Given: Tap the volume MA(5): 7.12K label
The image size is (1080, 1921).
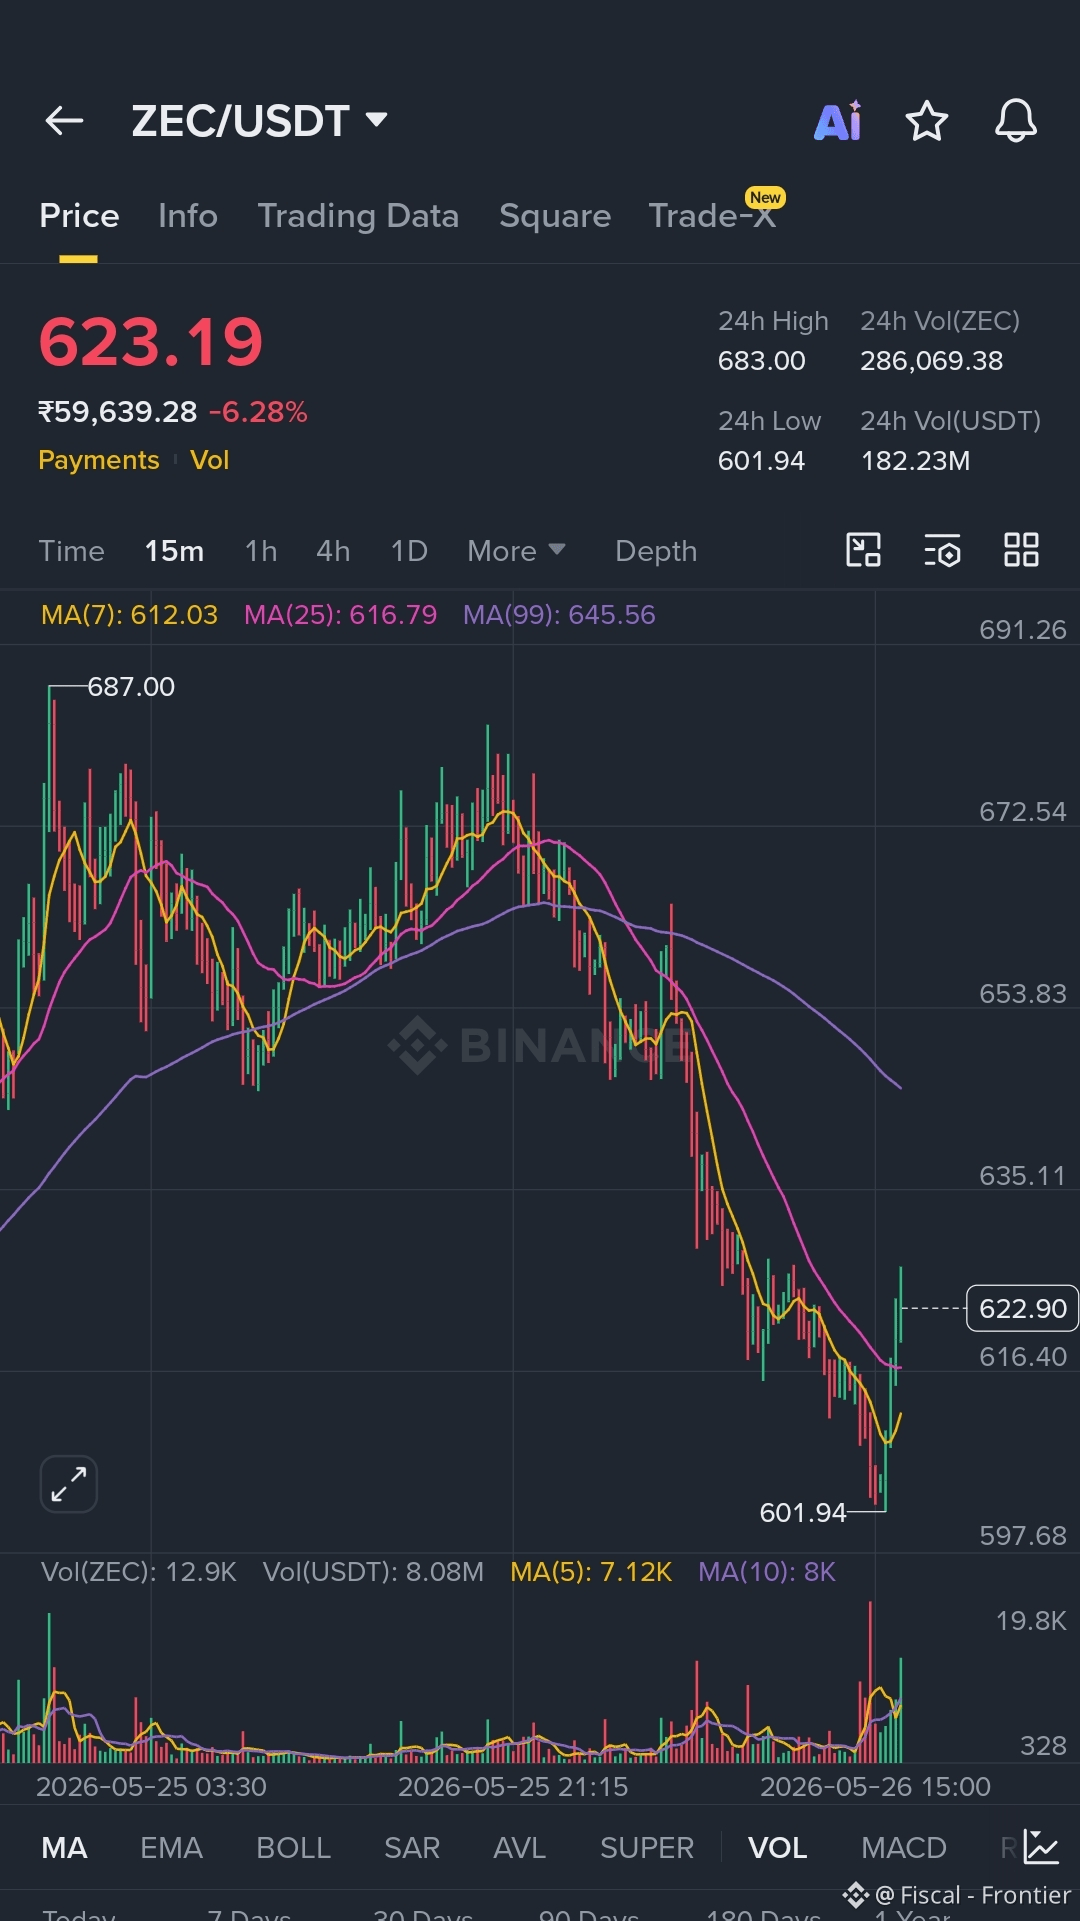Looking at the screenshot, I should pyautogui.click(x=591, y=1572).
